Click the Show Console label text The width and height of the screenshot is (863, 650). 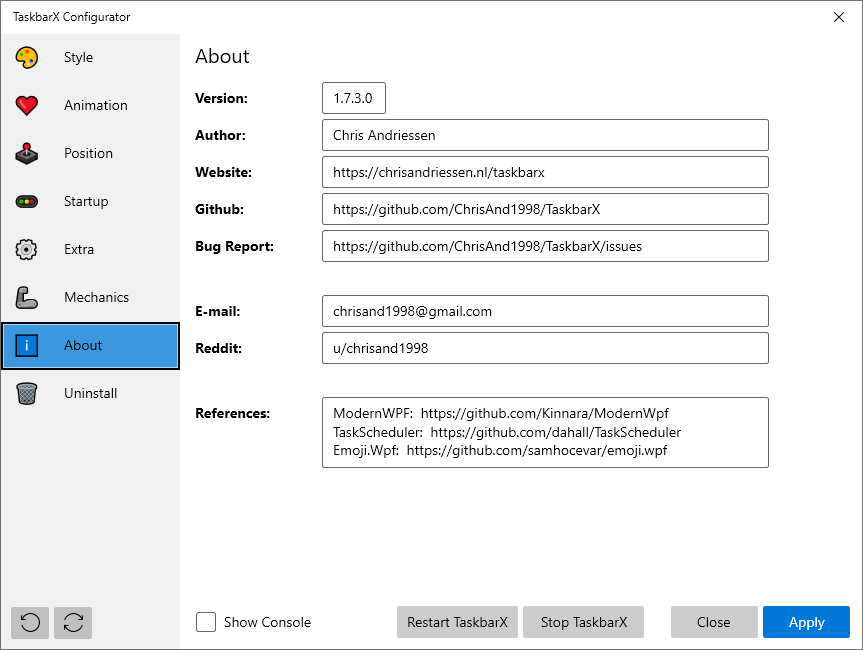(267, 622)
